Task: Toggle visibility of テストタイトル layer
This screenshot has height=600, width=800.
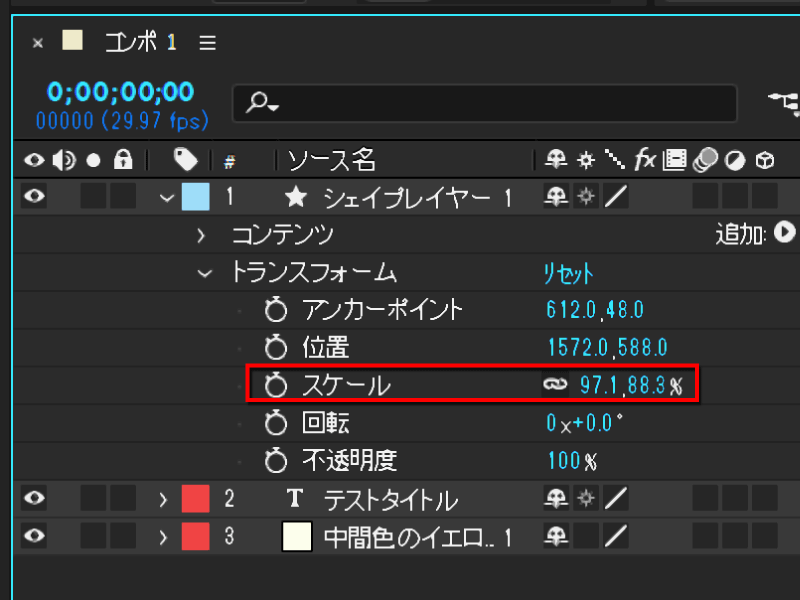Action: pos(34,498)
